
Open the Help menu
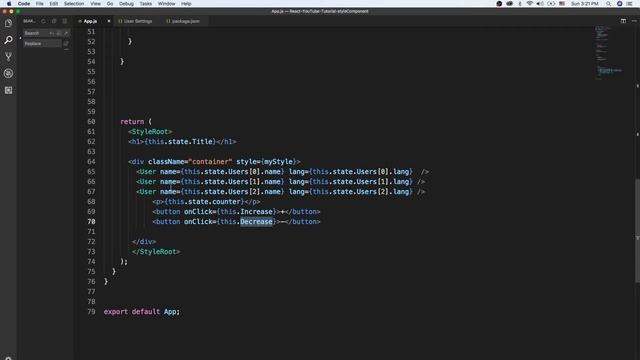point(186,4)
